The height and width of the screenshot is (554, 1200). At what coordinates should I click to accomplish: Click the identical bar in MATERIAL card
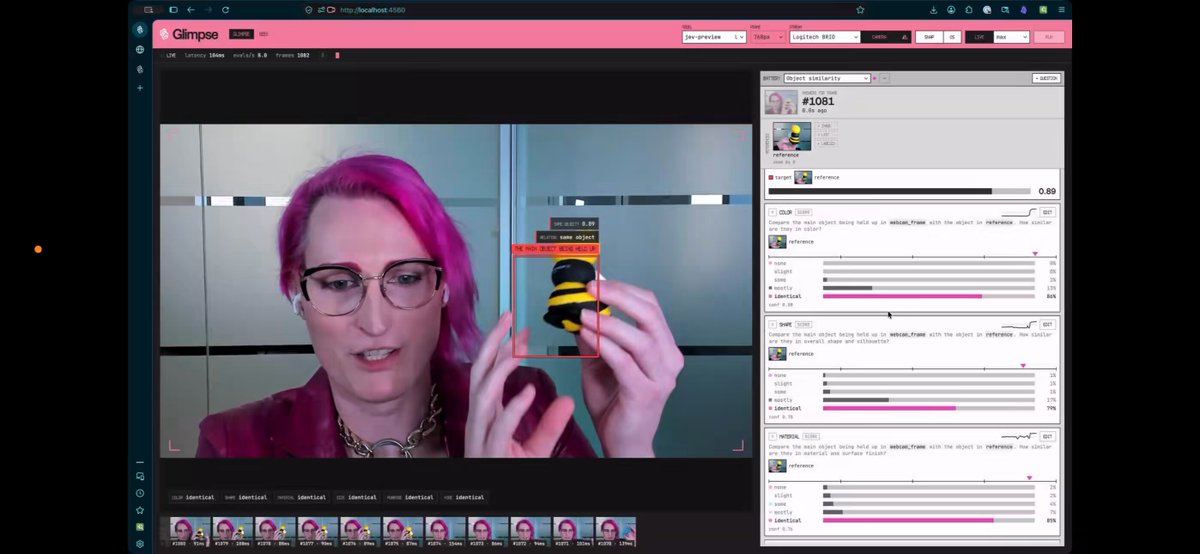(928, 521)
